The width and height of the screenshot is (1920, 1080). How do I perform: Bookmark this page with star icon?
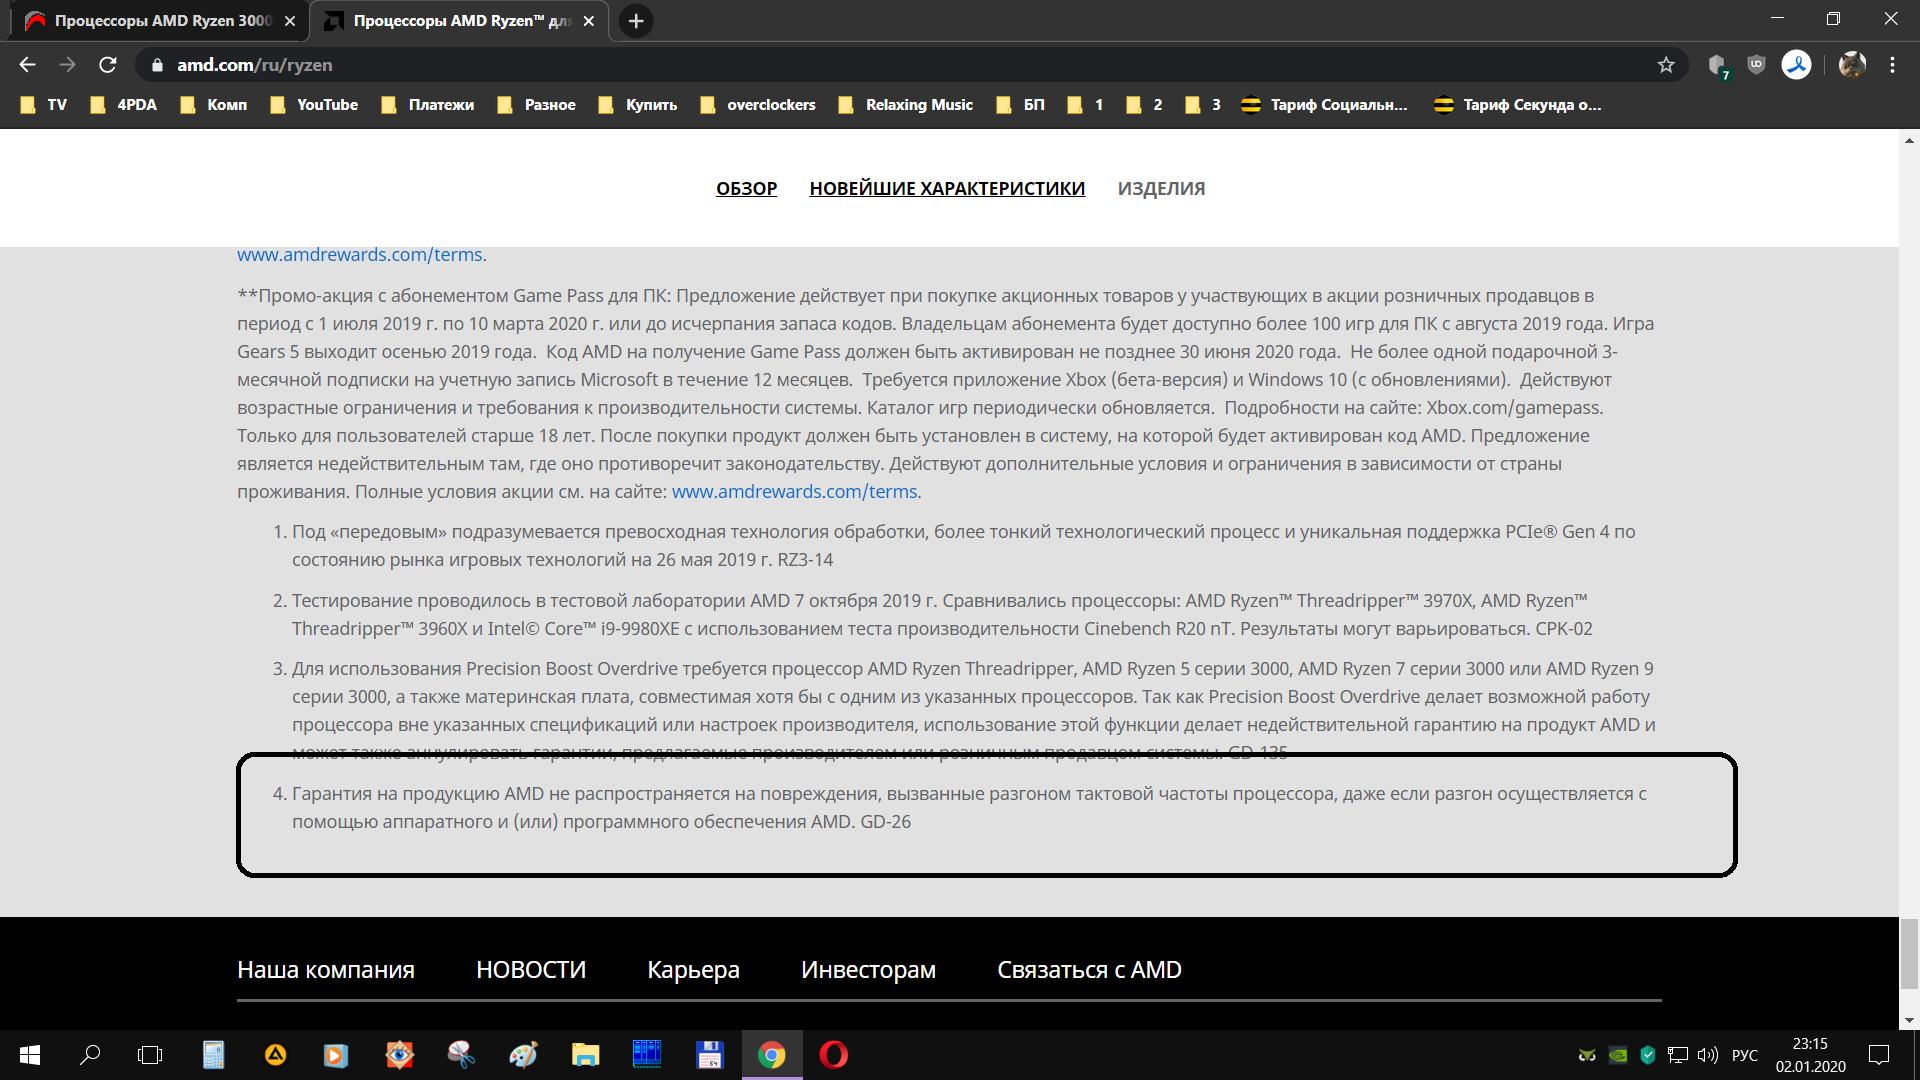(1666, 65)
